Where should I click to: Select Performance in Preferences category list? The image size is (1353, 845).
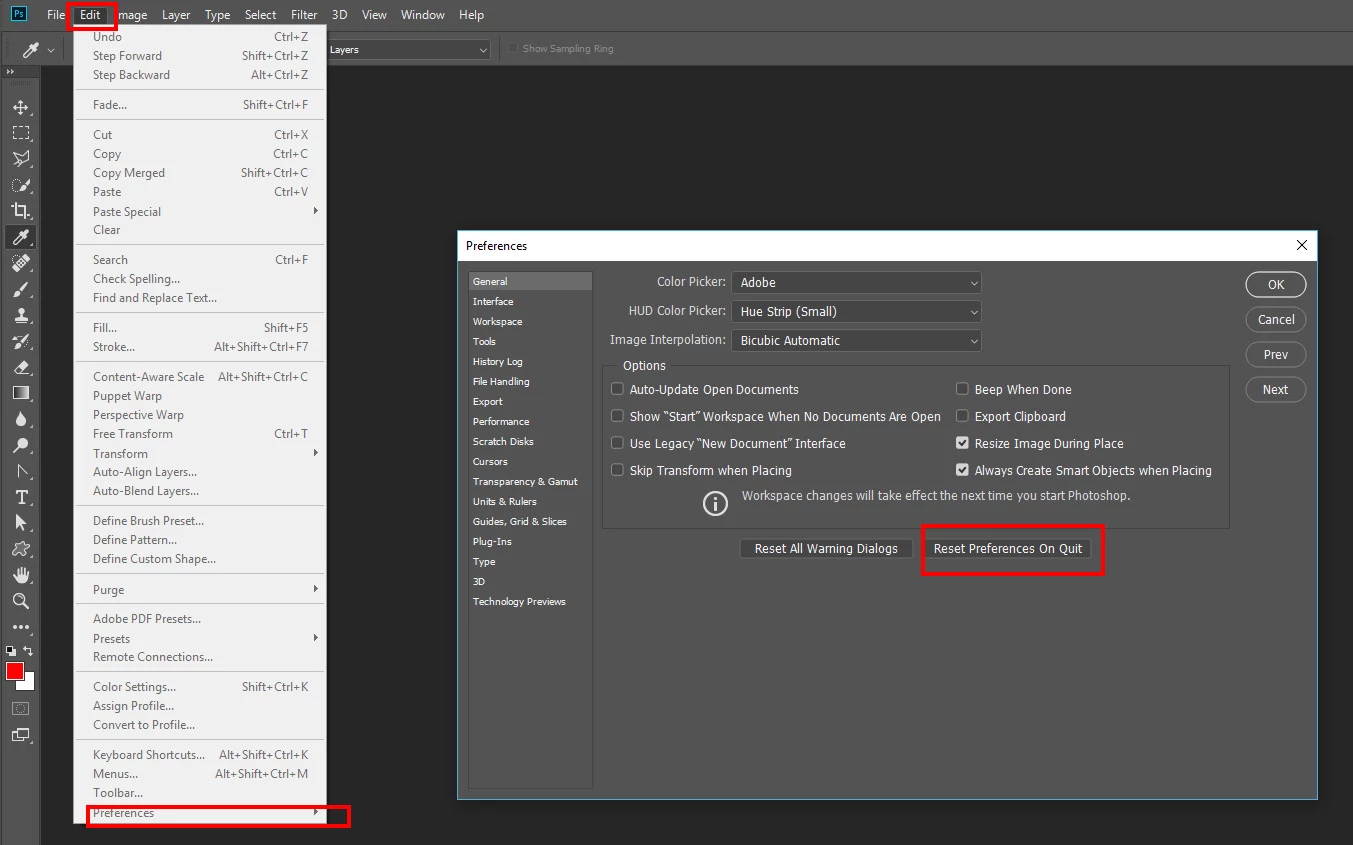pos(530,421)
